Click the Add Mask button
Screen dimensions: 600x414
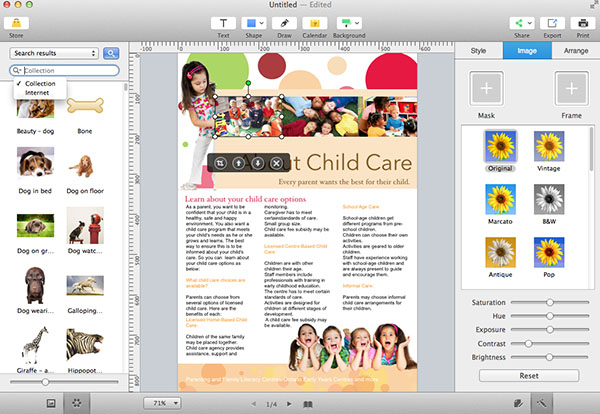point(488,89)
